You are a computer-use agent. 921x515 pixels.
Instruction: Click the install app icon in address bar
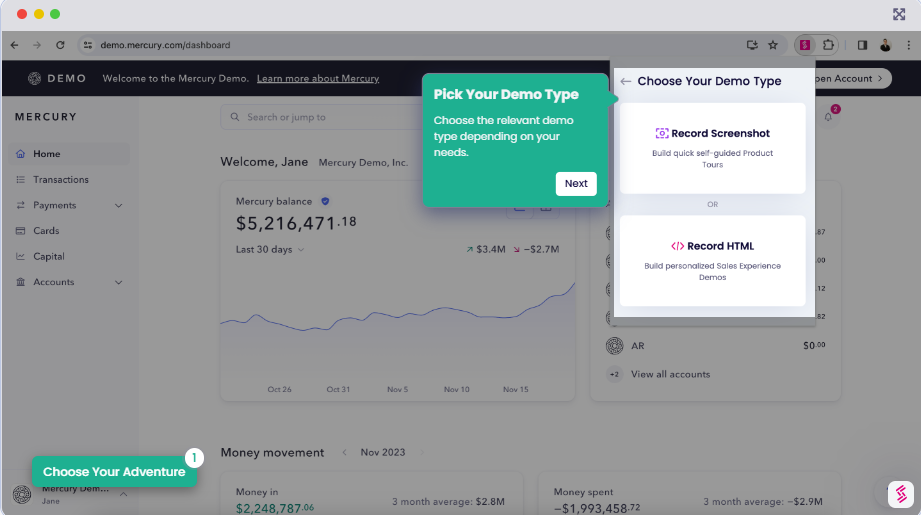point(752,45)
